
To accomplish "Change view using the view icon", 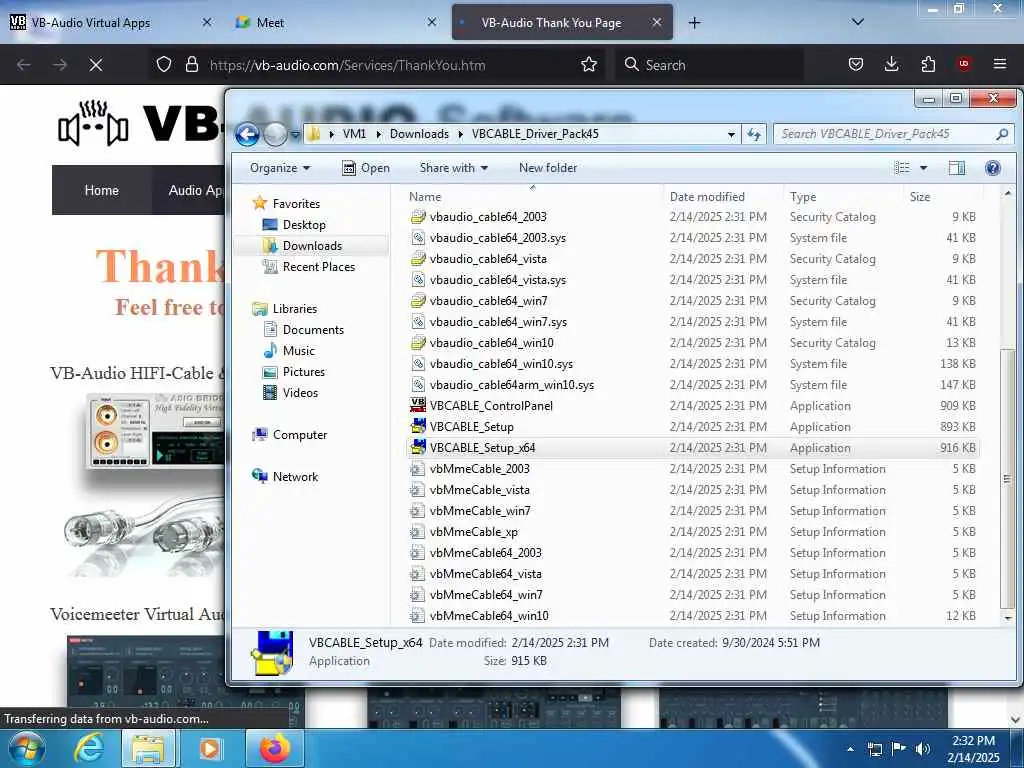I will click(x=902, y=168).
